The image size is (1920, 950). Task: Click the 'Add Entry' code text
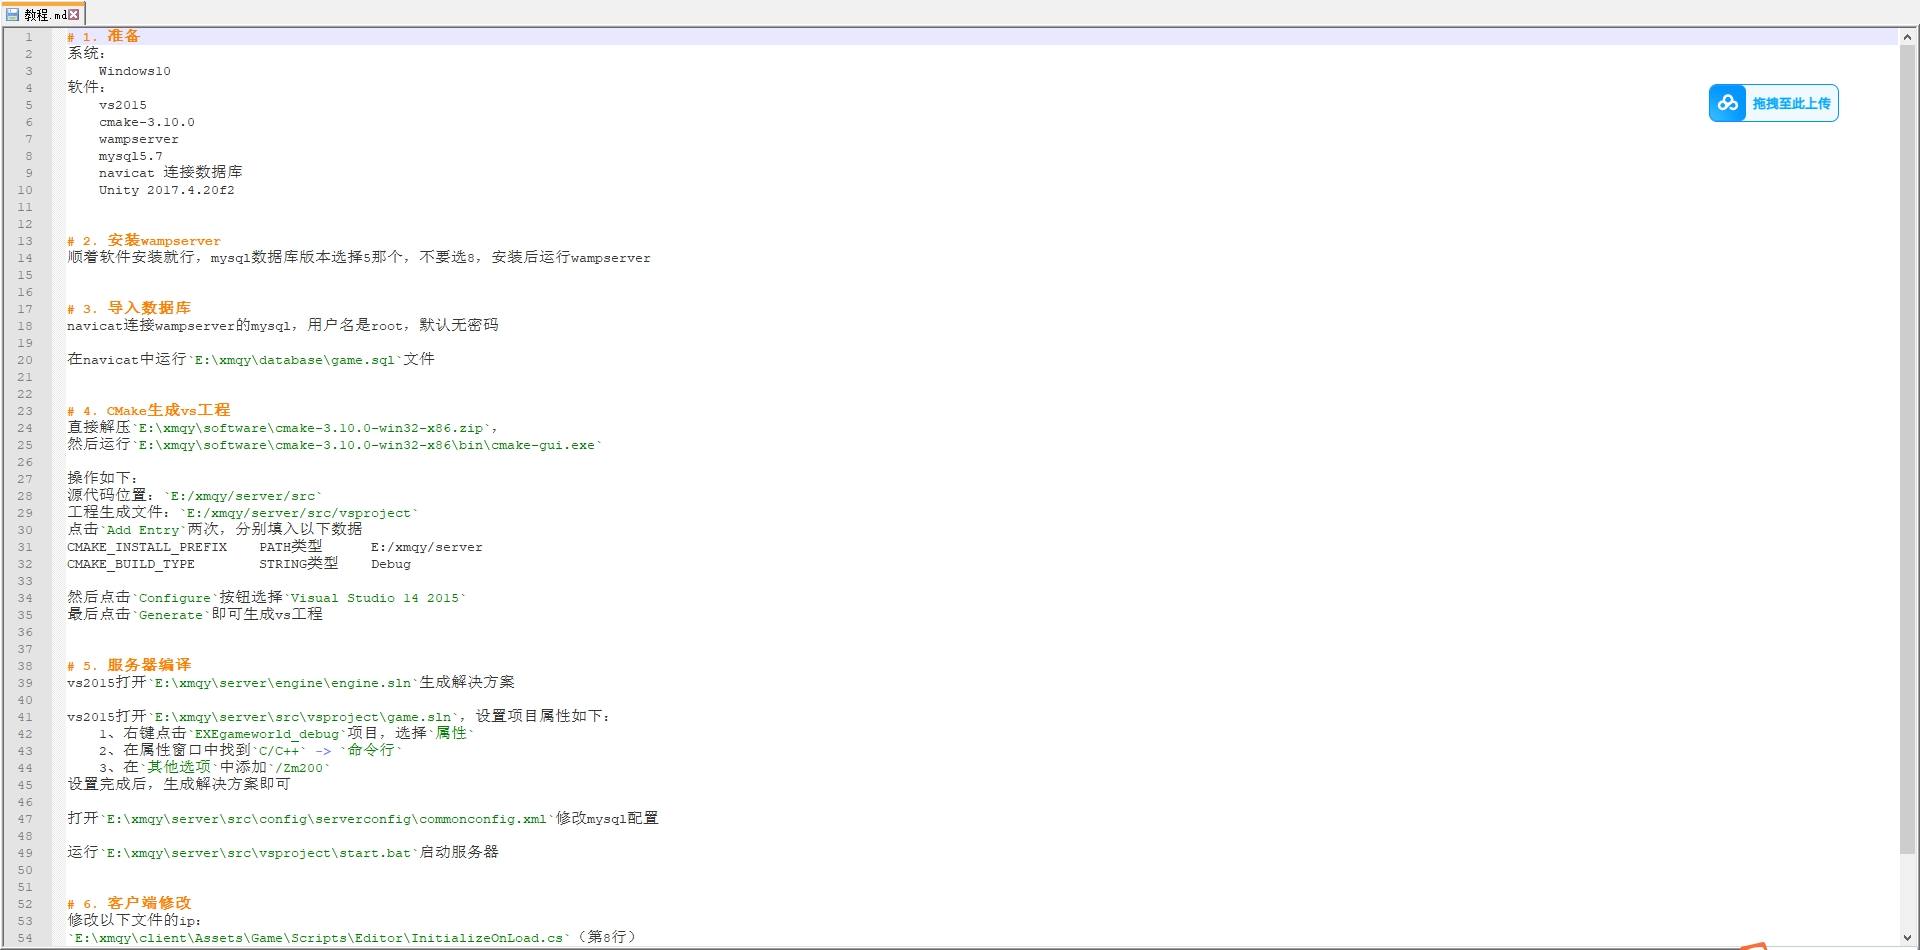point(142,530)
